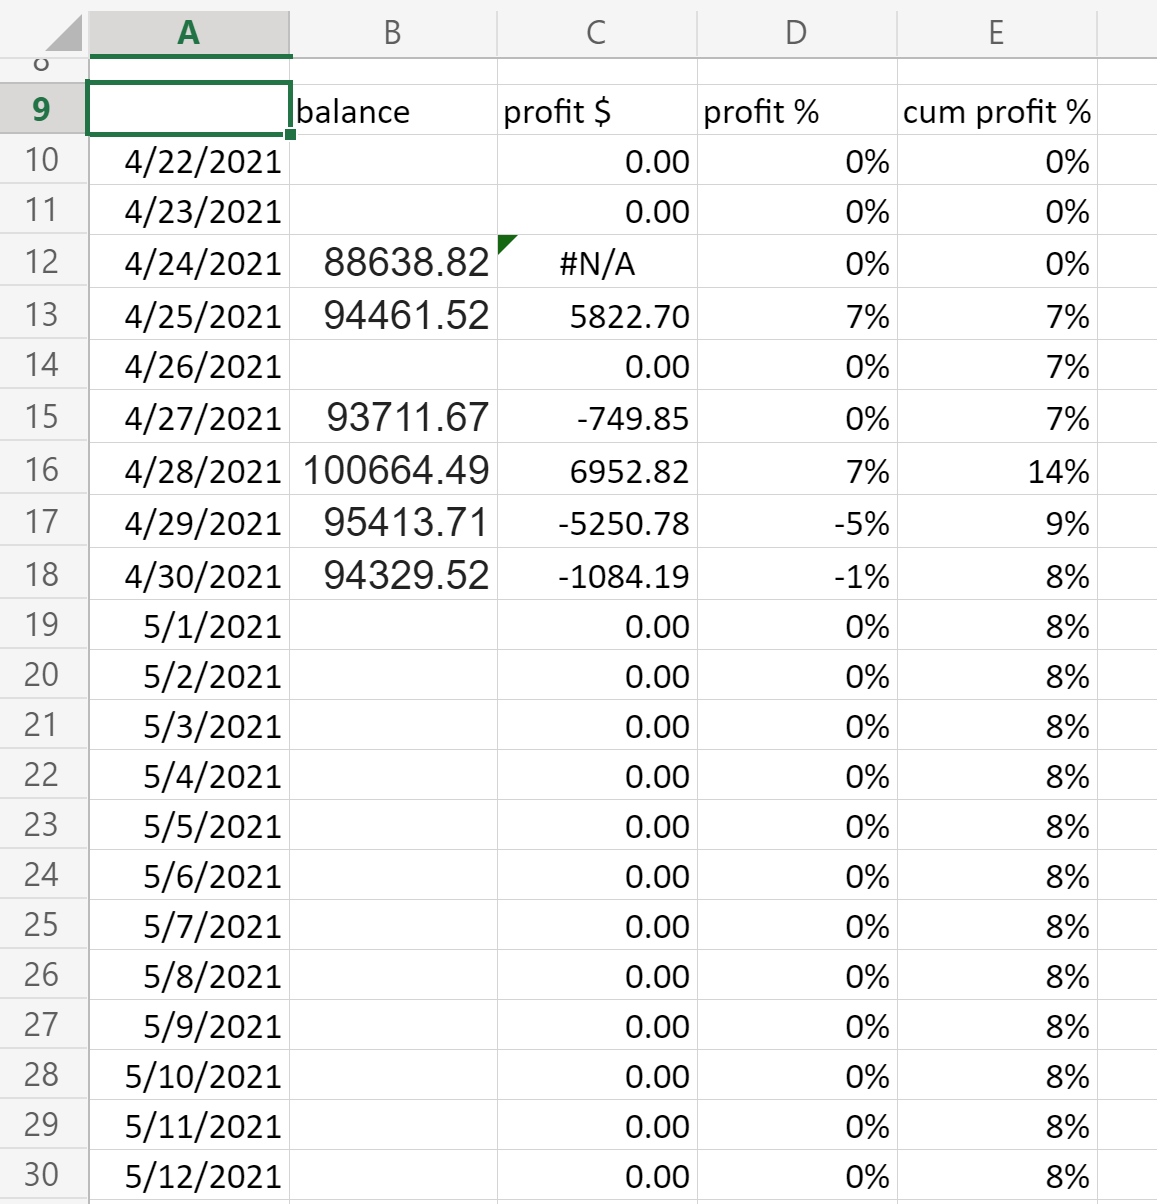The height and width of the screenshot is (1204, 1157).
Task: Select row 9 header
Action: tap(42, 109)
